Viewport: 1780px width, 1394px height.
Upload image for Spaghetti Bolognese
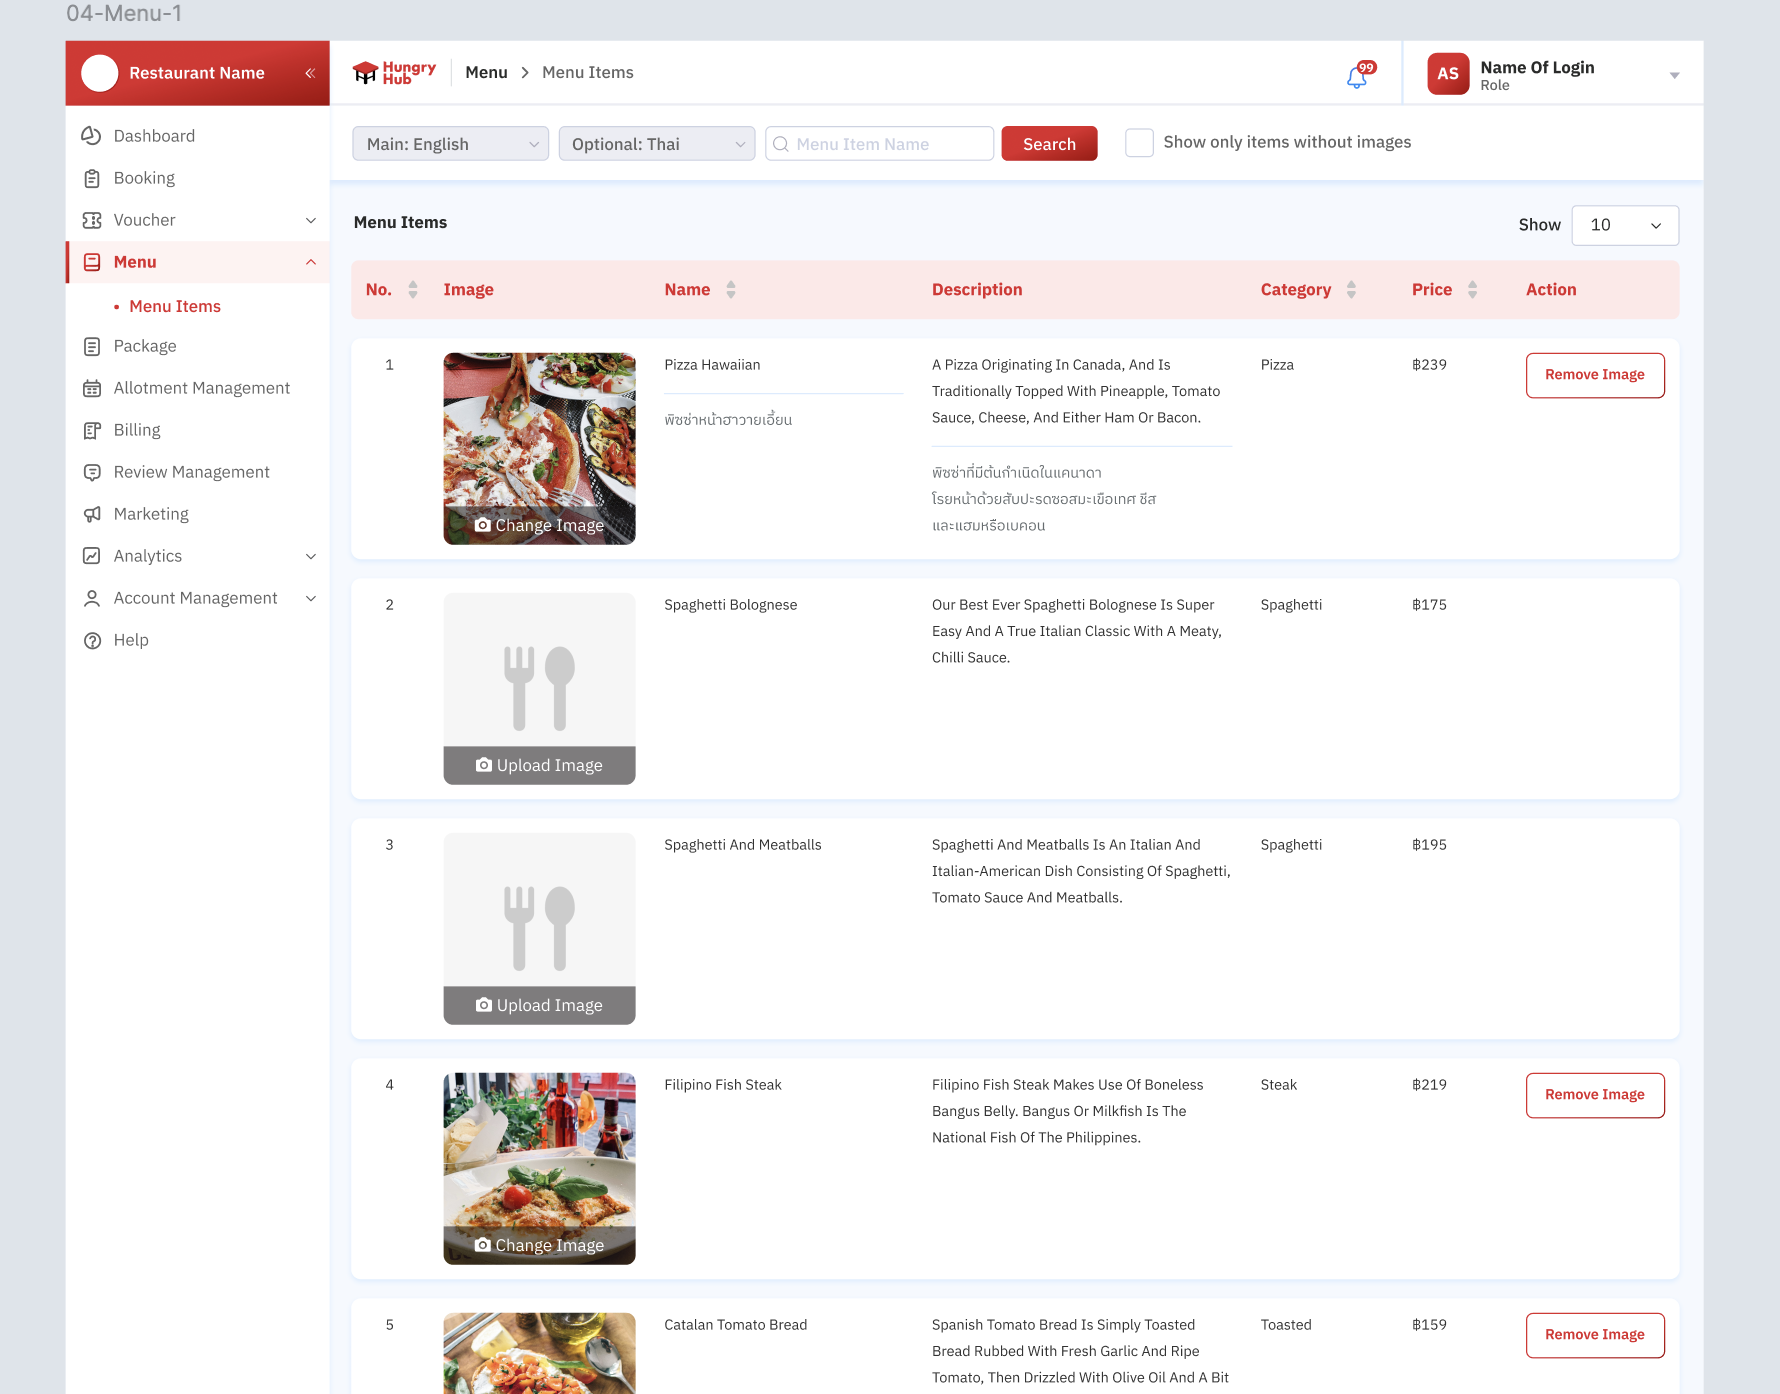539,765
